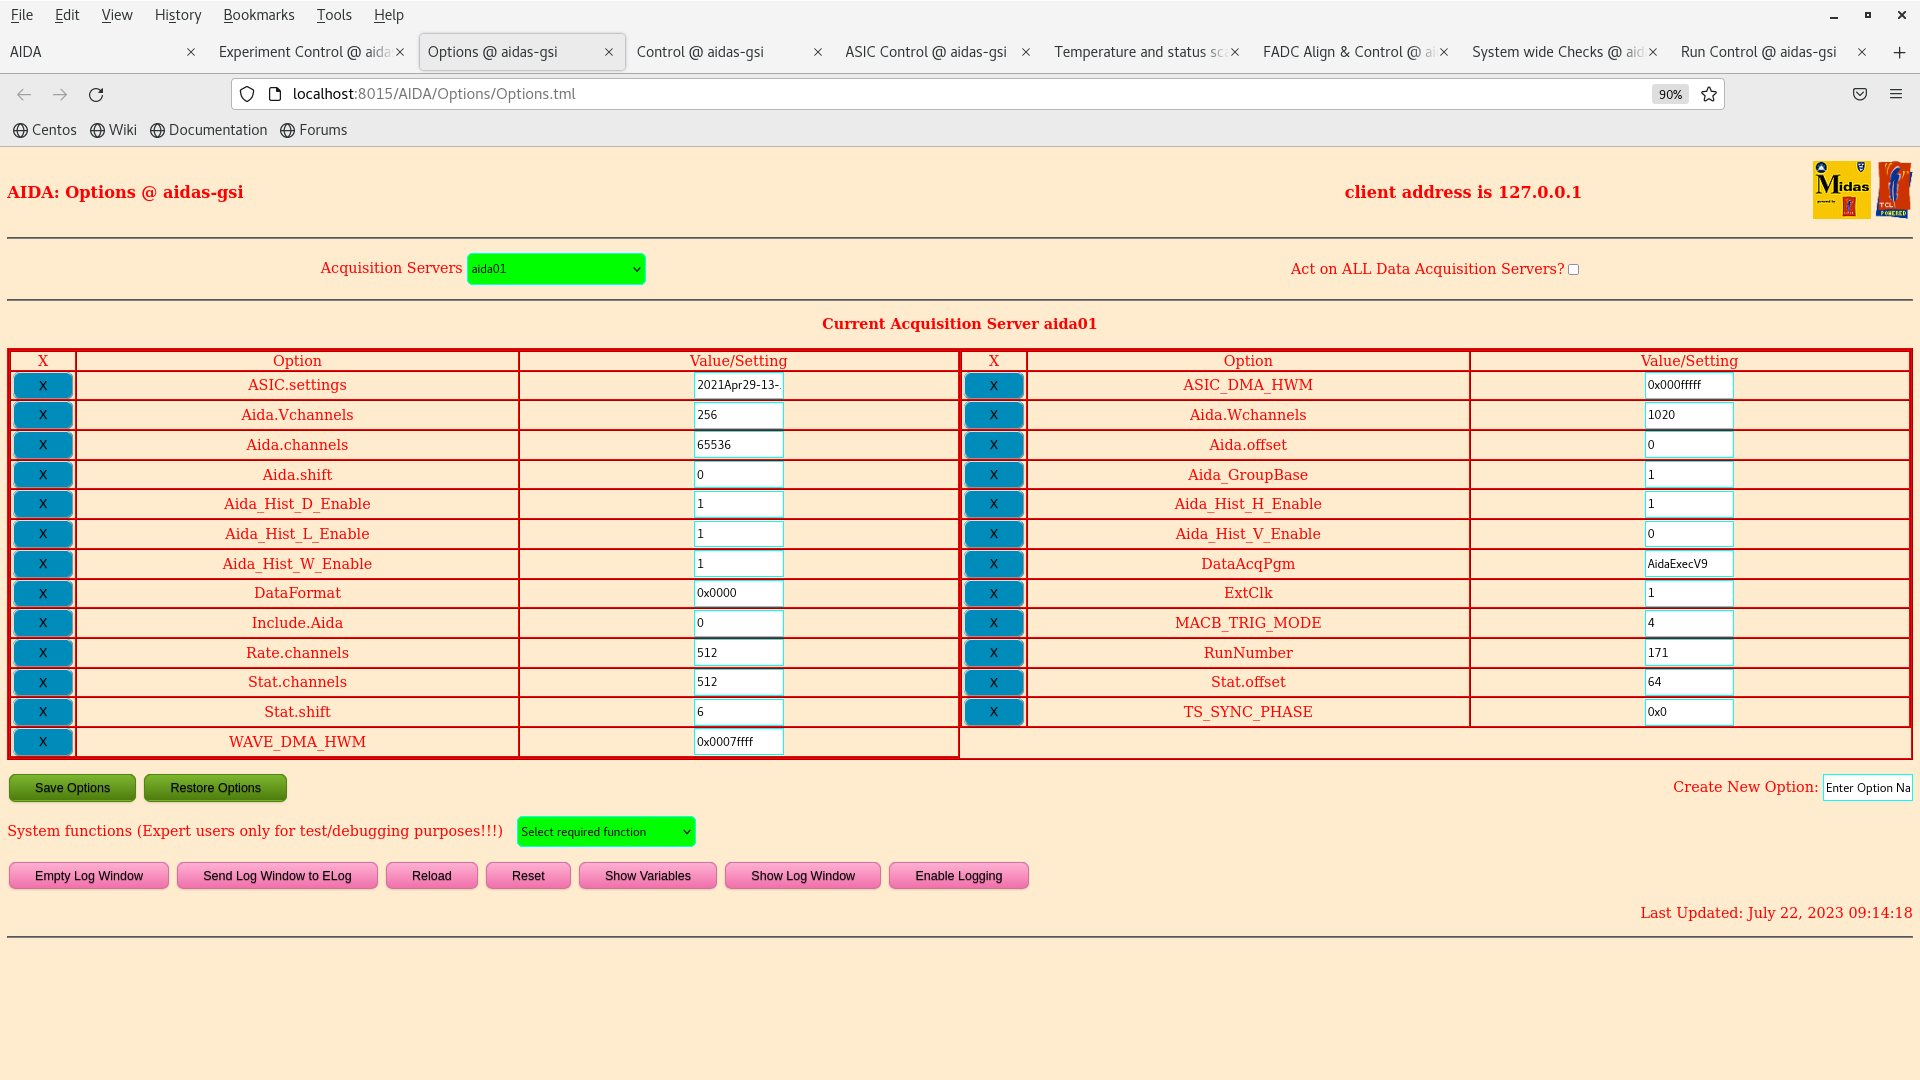This screenshot has height=1080, width=1920.
Task: Open the Select required function dropdown
Action: point(606,832)
